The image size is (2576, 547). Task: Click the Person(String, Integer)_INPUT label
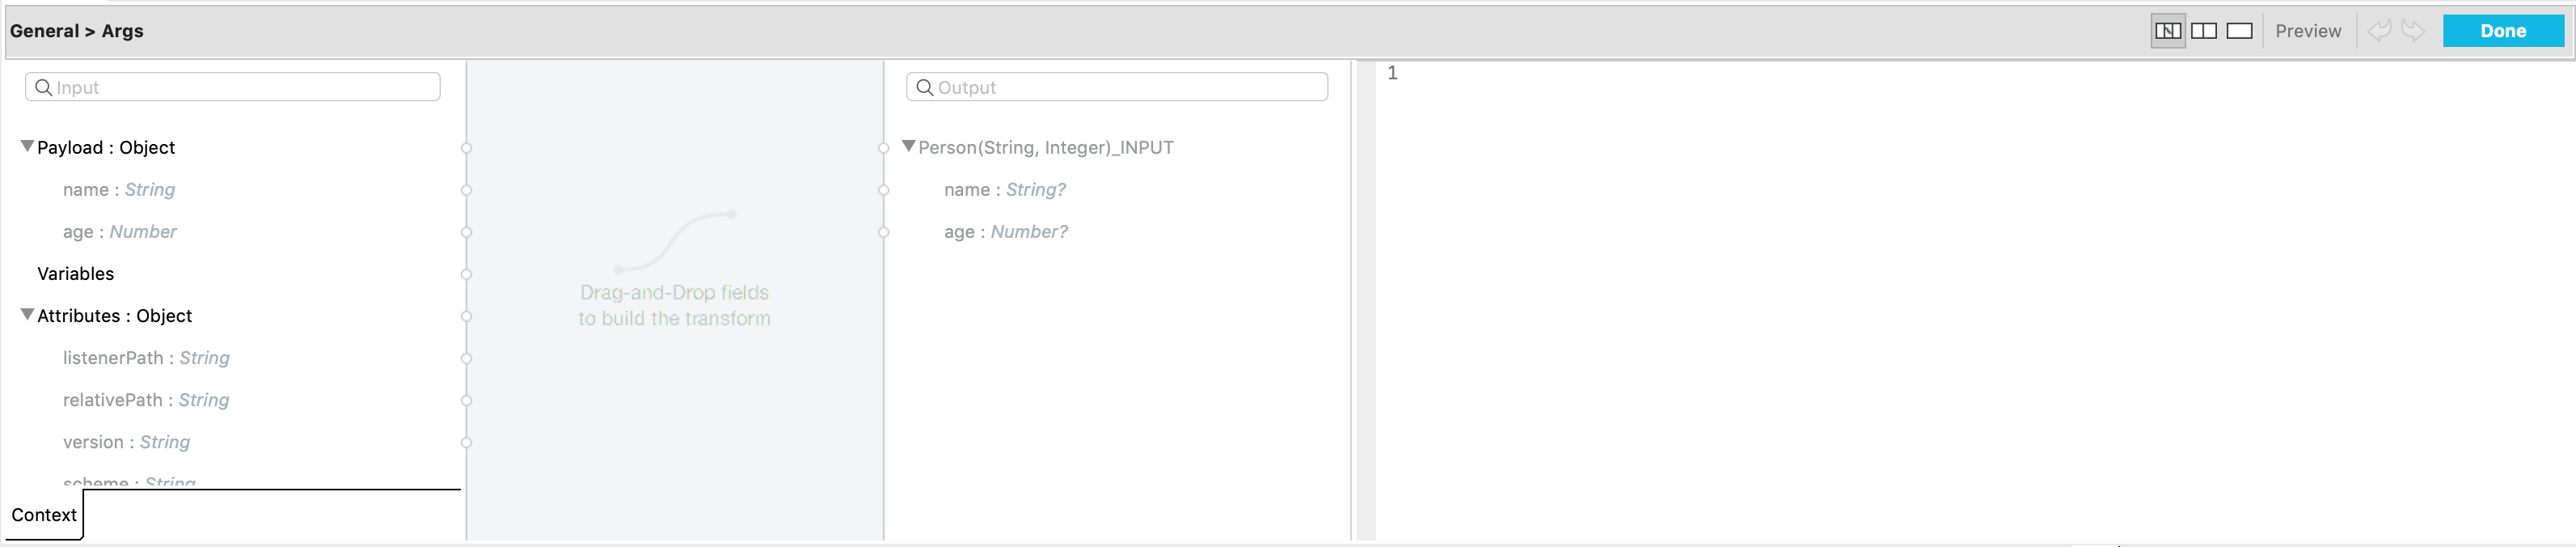(x=1045, y=148)
